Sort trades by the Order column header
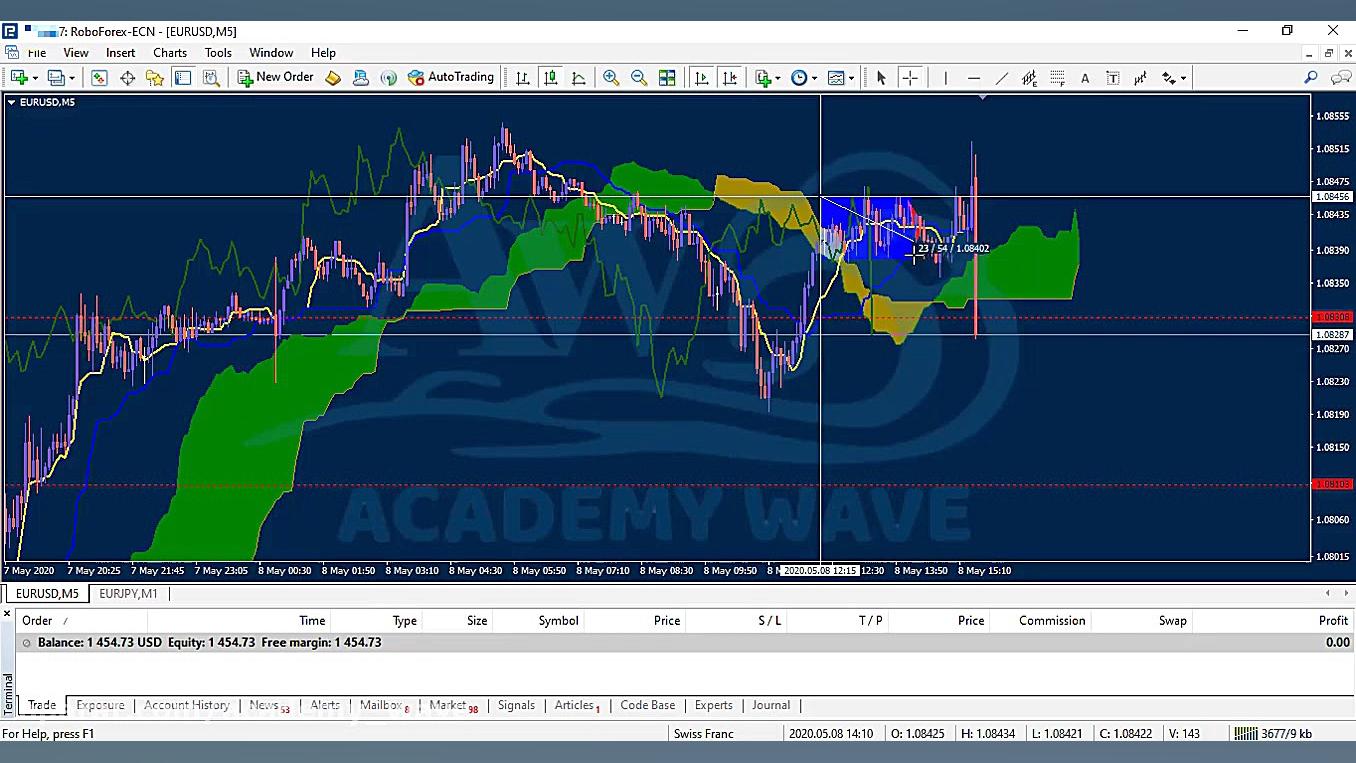The width and height of the screenshot is (1356, 763). 37,621
